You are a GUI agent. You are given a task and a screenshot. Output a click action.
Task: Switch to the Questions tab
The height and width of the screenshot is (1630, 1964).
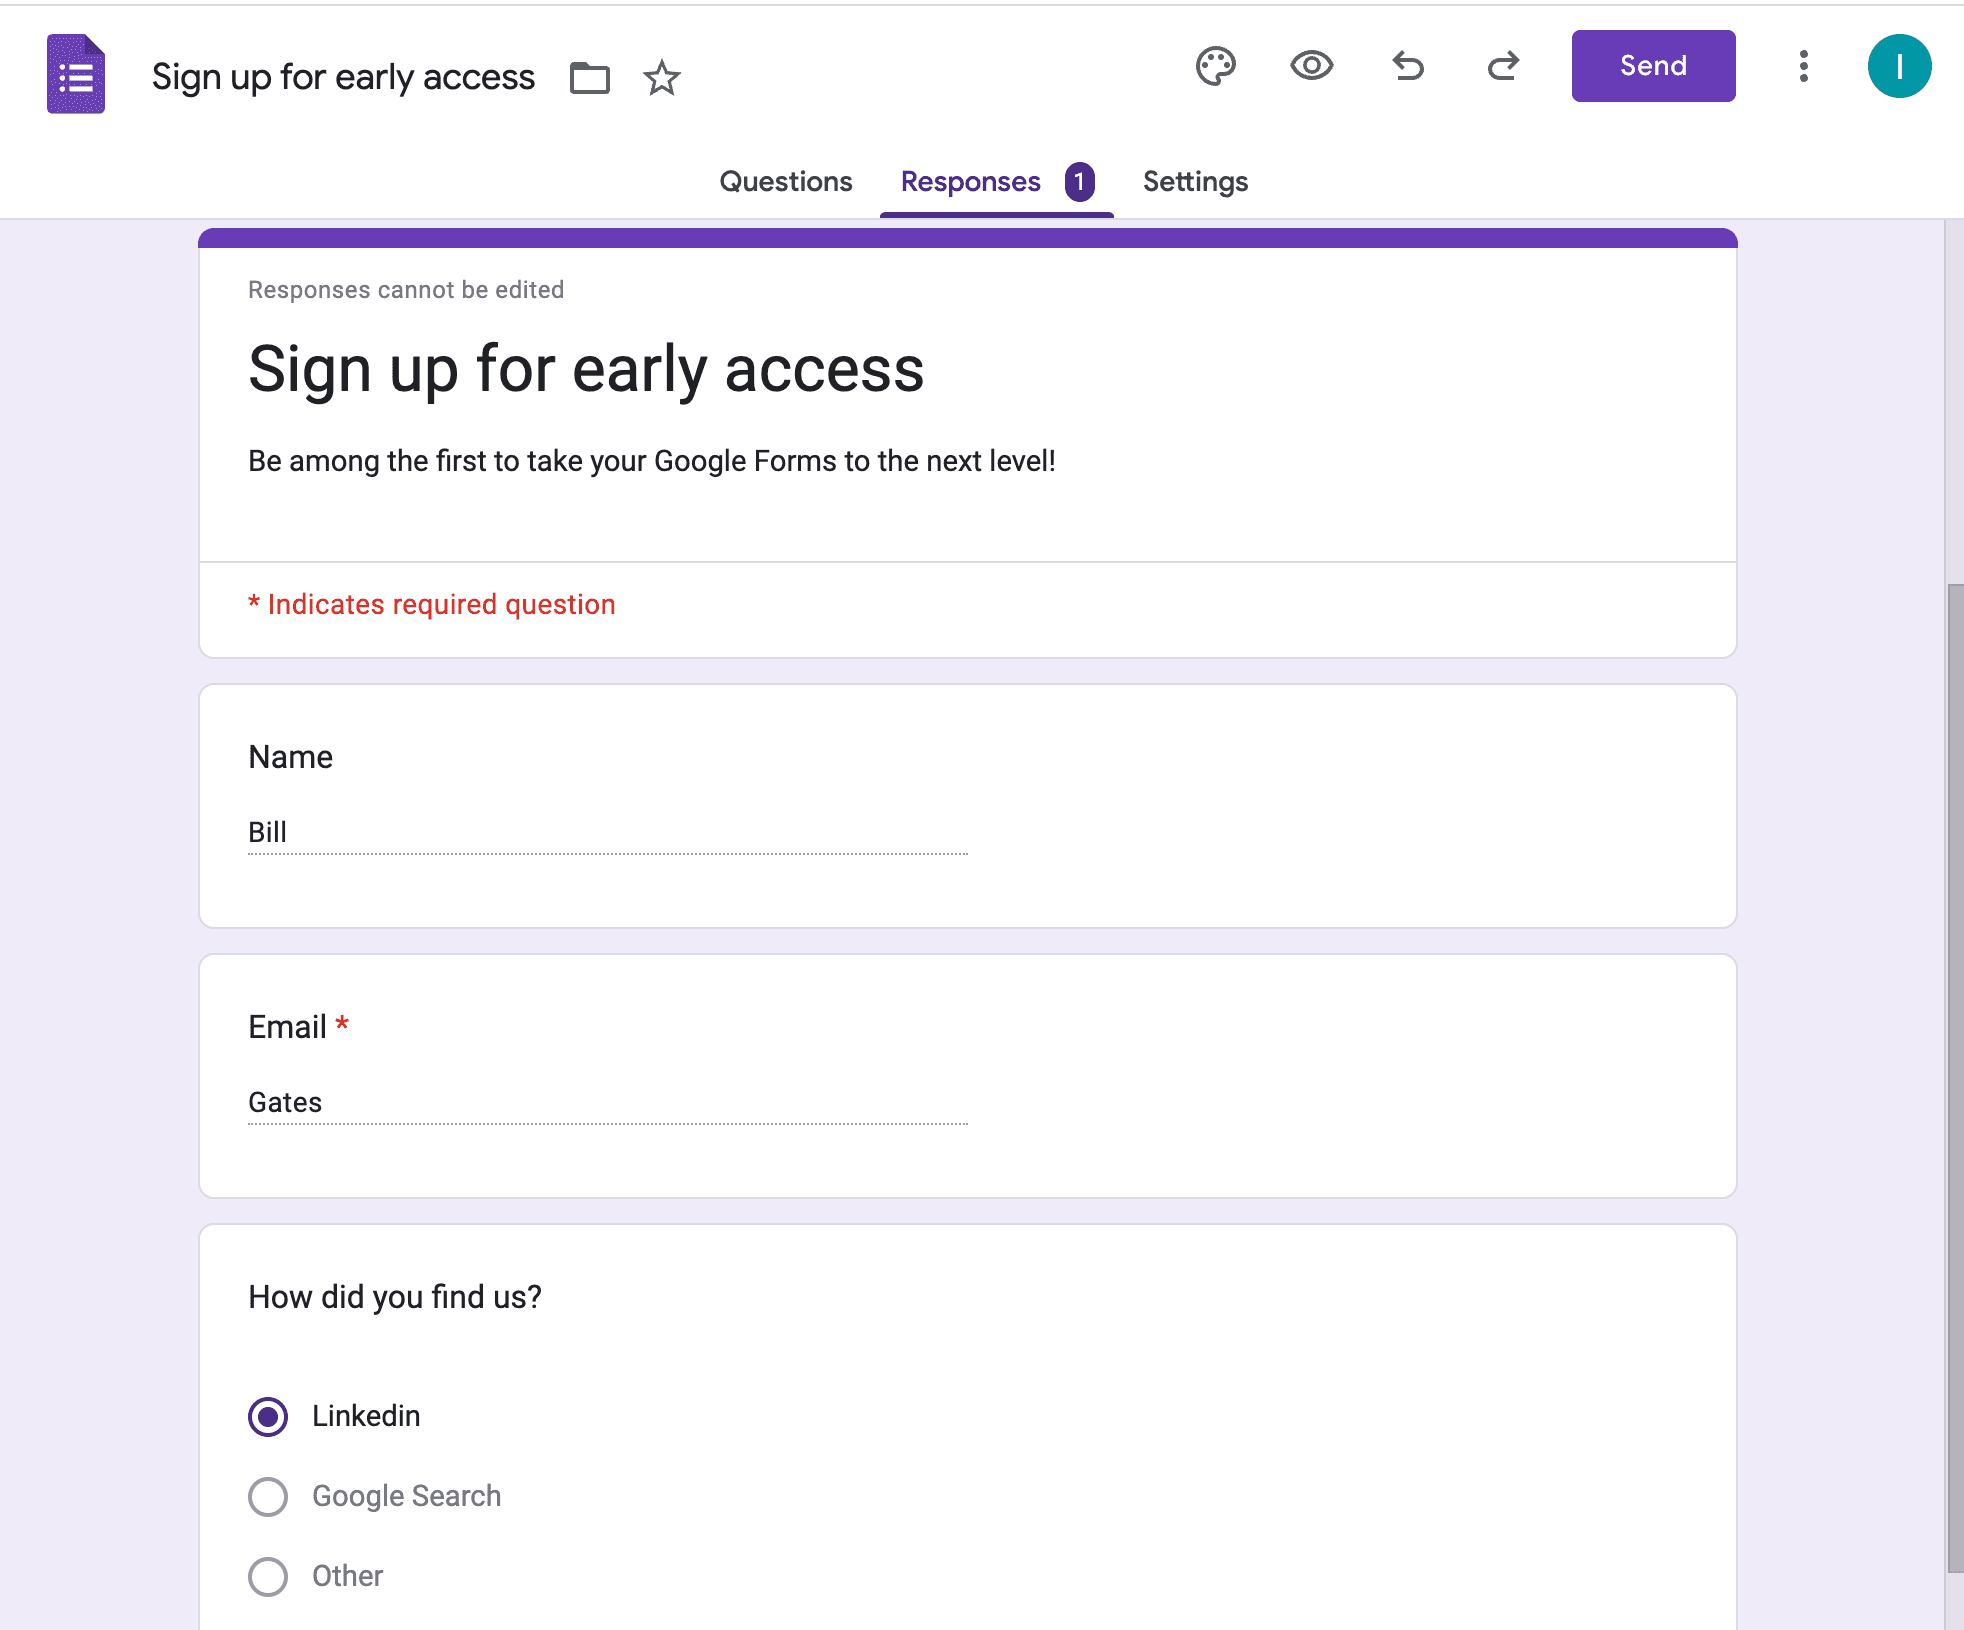[786, 182]
